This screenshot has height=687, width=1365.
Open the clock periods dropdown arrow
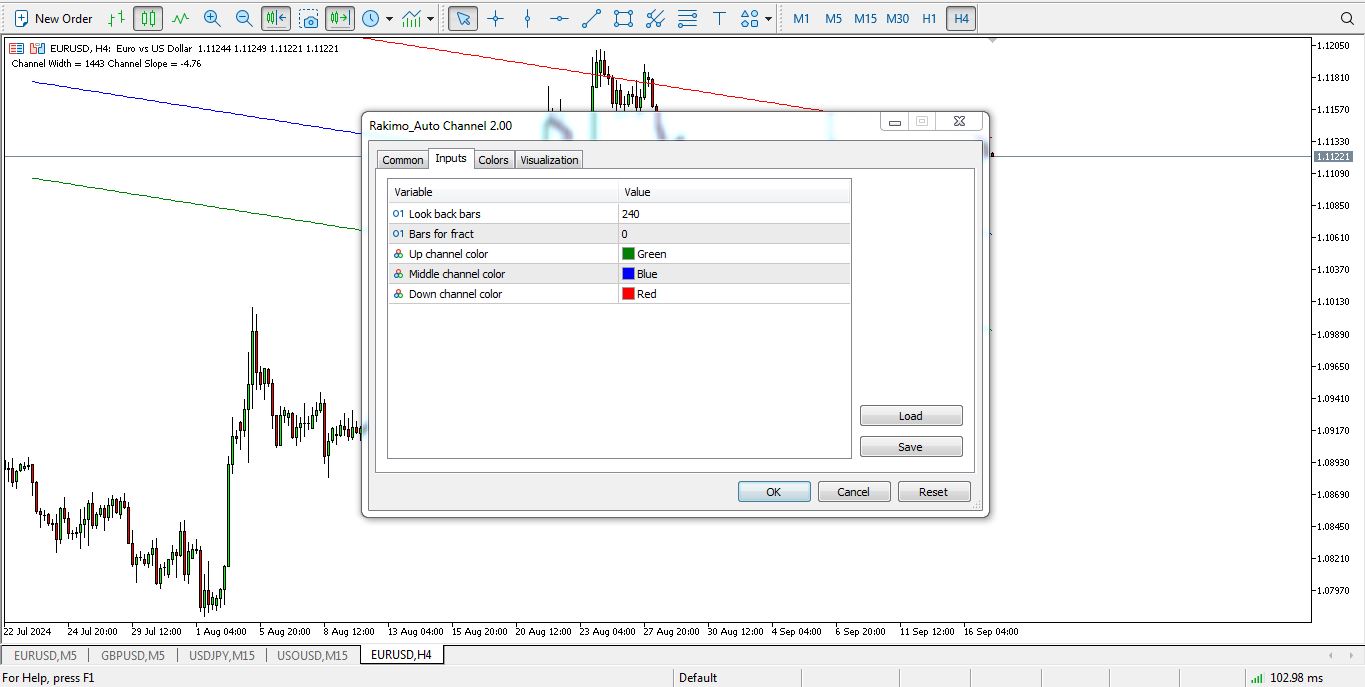click(389, 18)
